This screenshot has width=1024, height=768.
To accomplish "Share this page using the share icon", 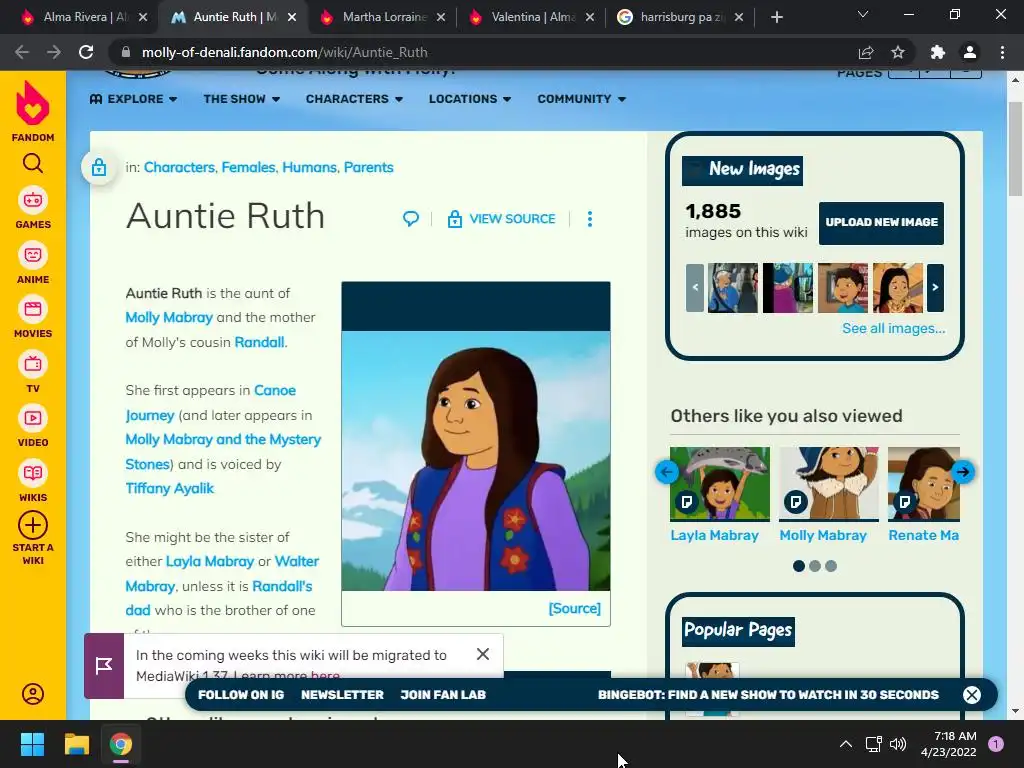I will click(866, 52).
